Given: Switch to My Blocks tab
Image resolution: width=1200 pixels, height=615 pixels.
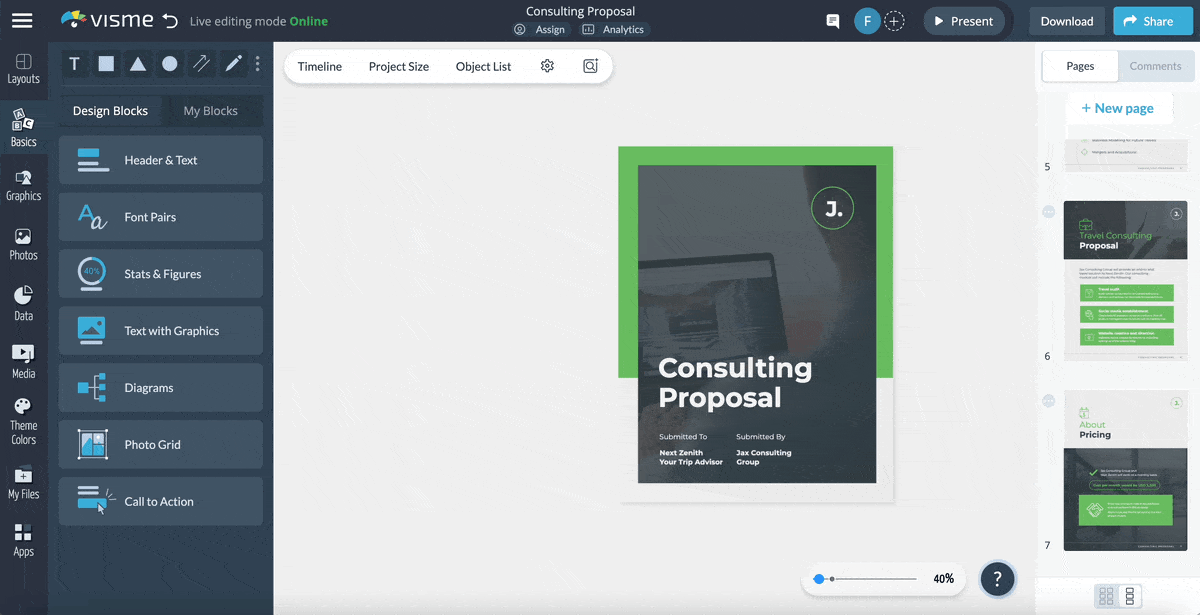Looking at the screenshot, I should (210, 111).
